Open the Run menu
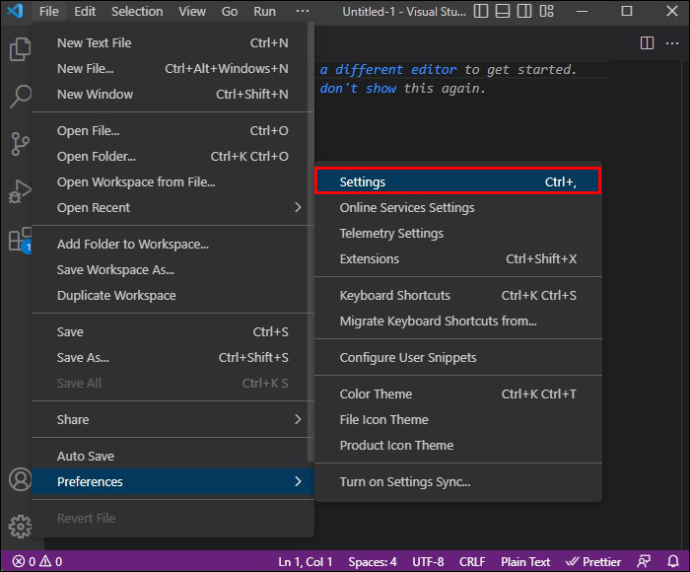 click(x=264, y=11)
